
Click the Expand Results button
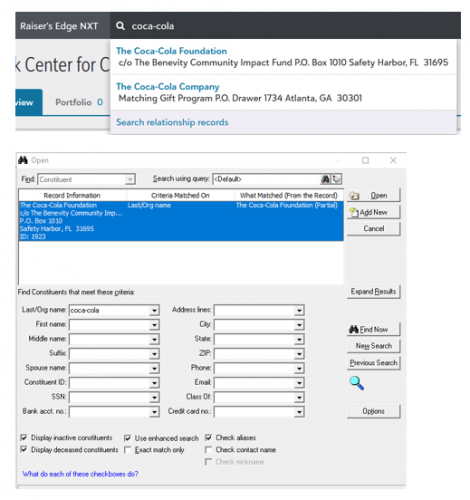point(373,292)
